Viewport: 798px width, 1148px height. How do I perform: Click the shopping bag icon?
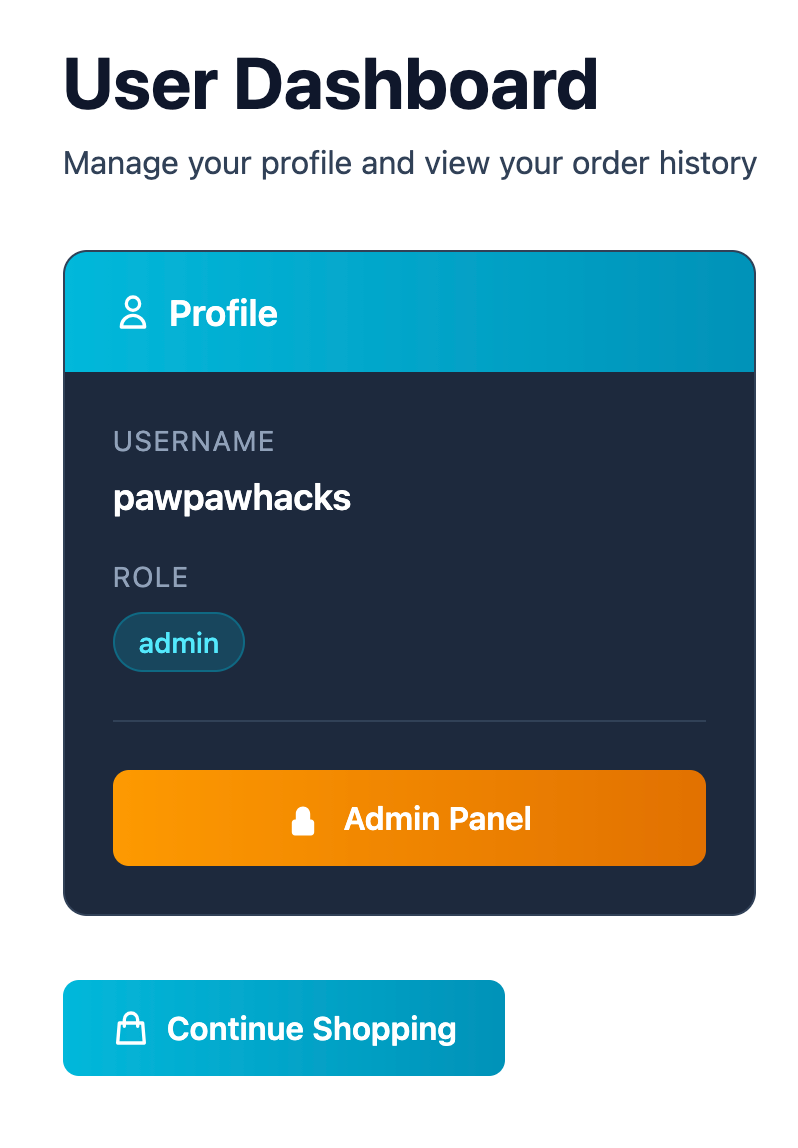(131, 1029)
